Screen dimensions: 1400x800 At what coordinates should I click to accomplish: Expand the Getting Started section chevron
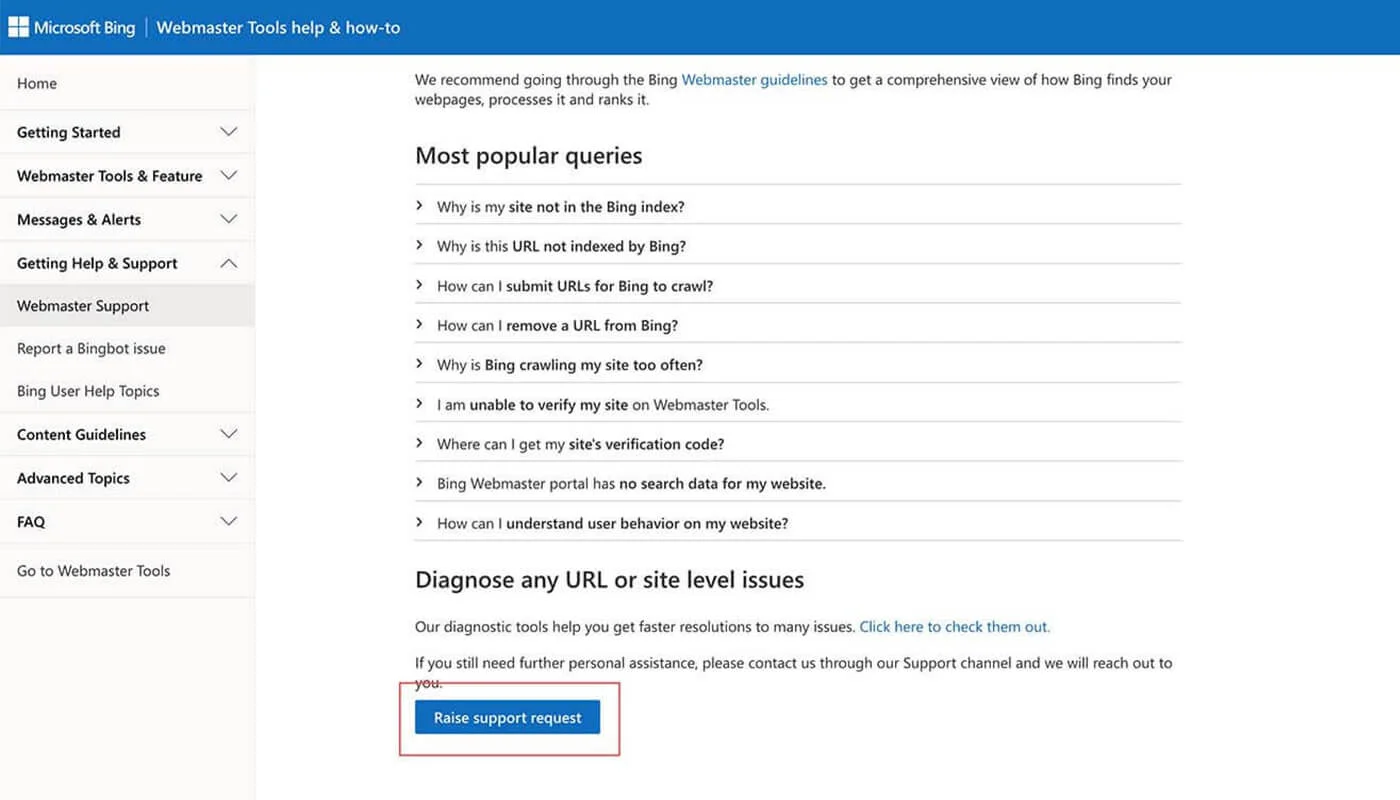(228, 132)
